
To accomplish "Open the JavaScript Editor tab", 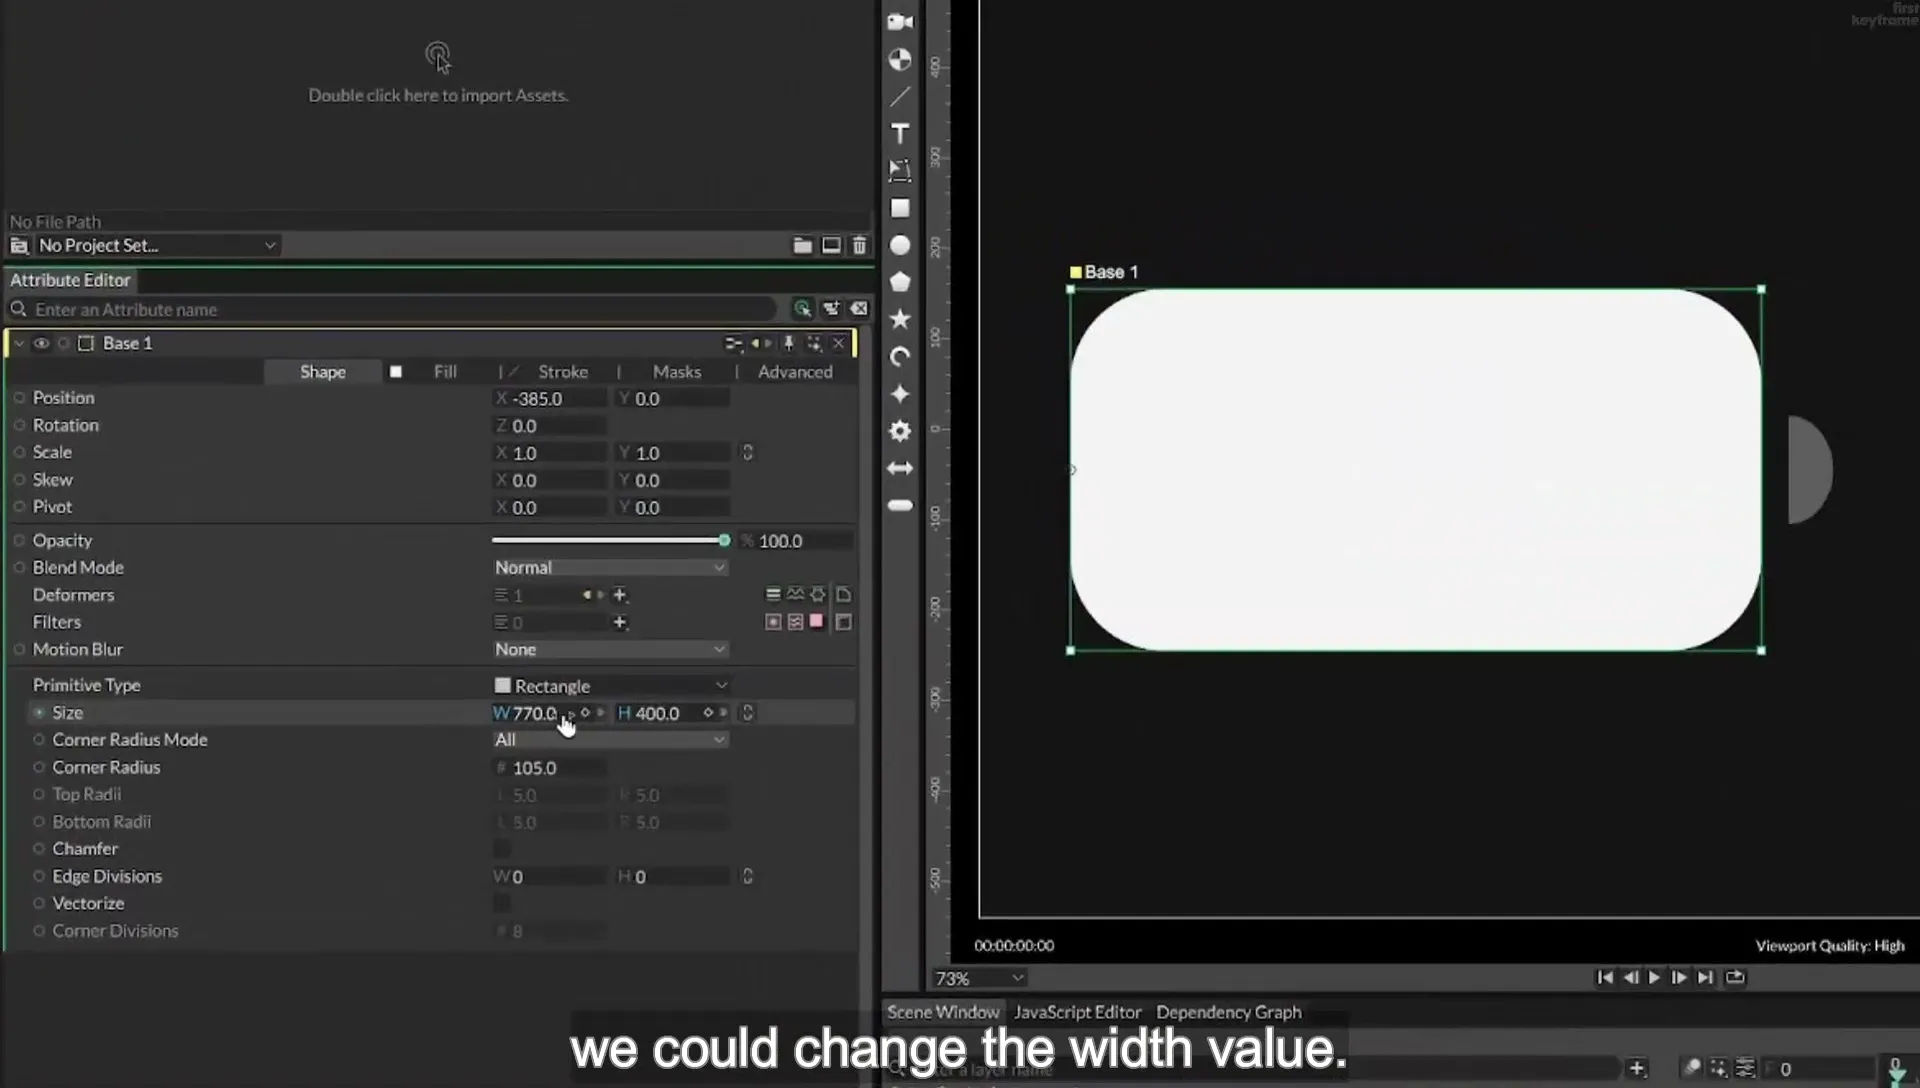I will (1078, 1012).
